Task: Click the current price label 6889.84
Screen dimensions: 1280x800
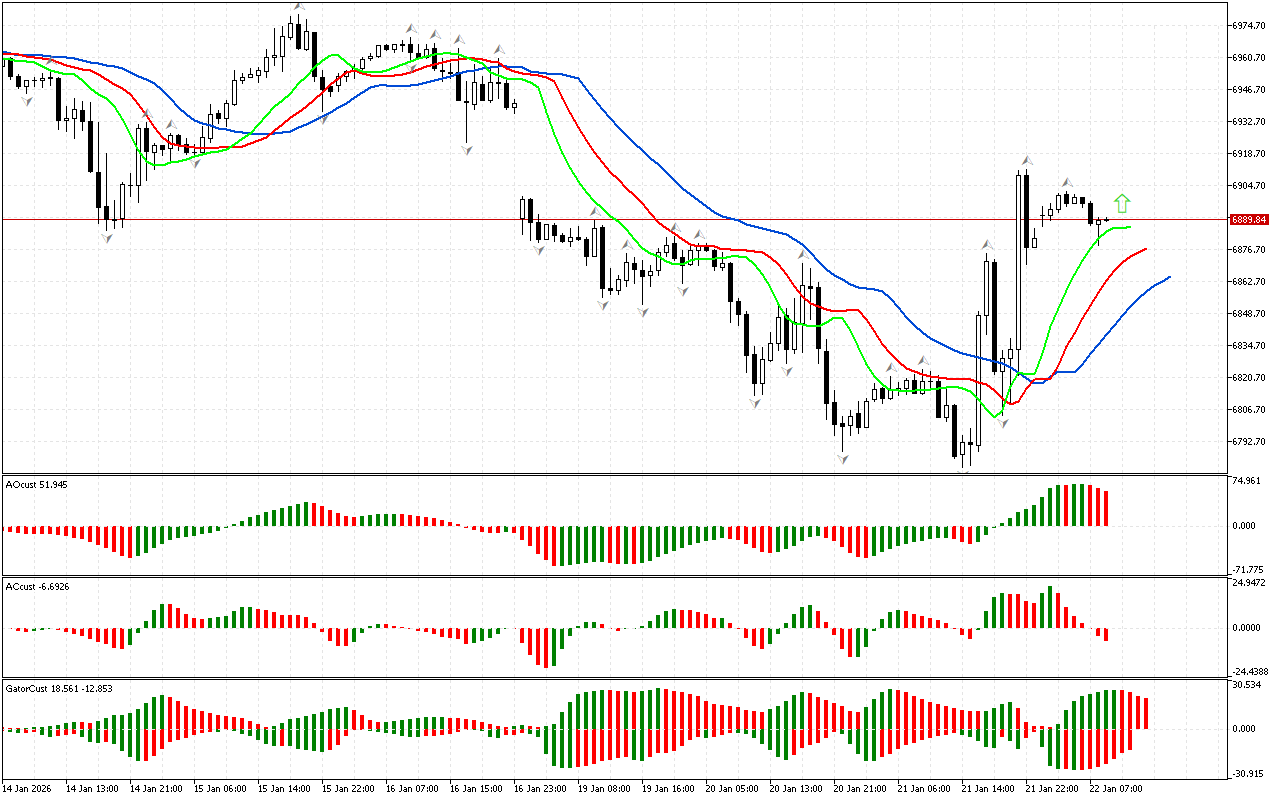Action: 1249,220
